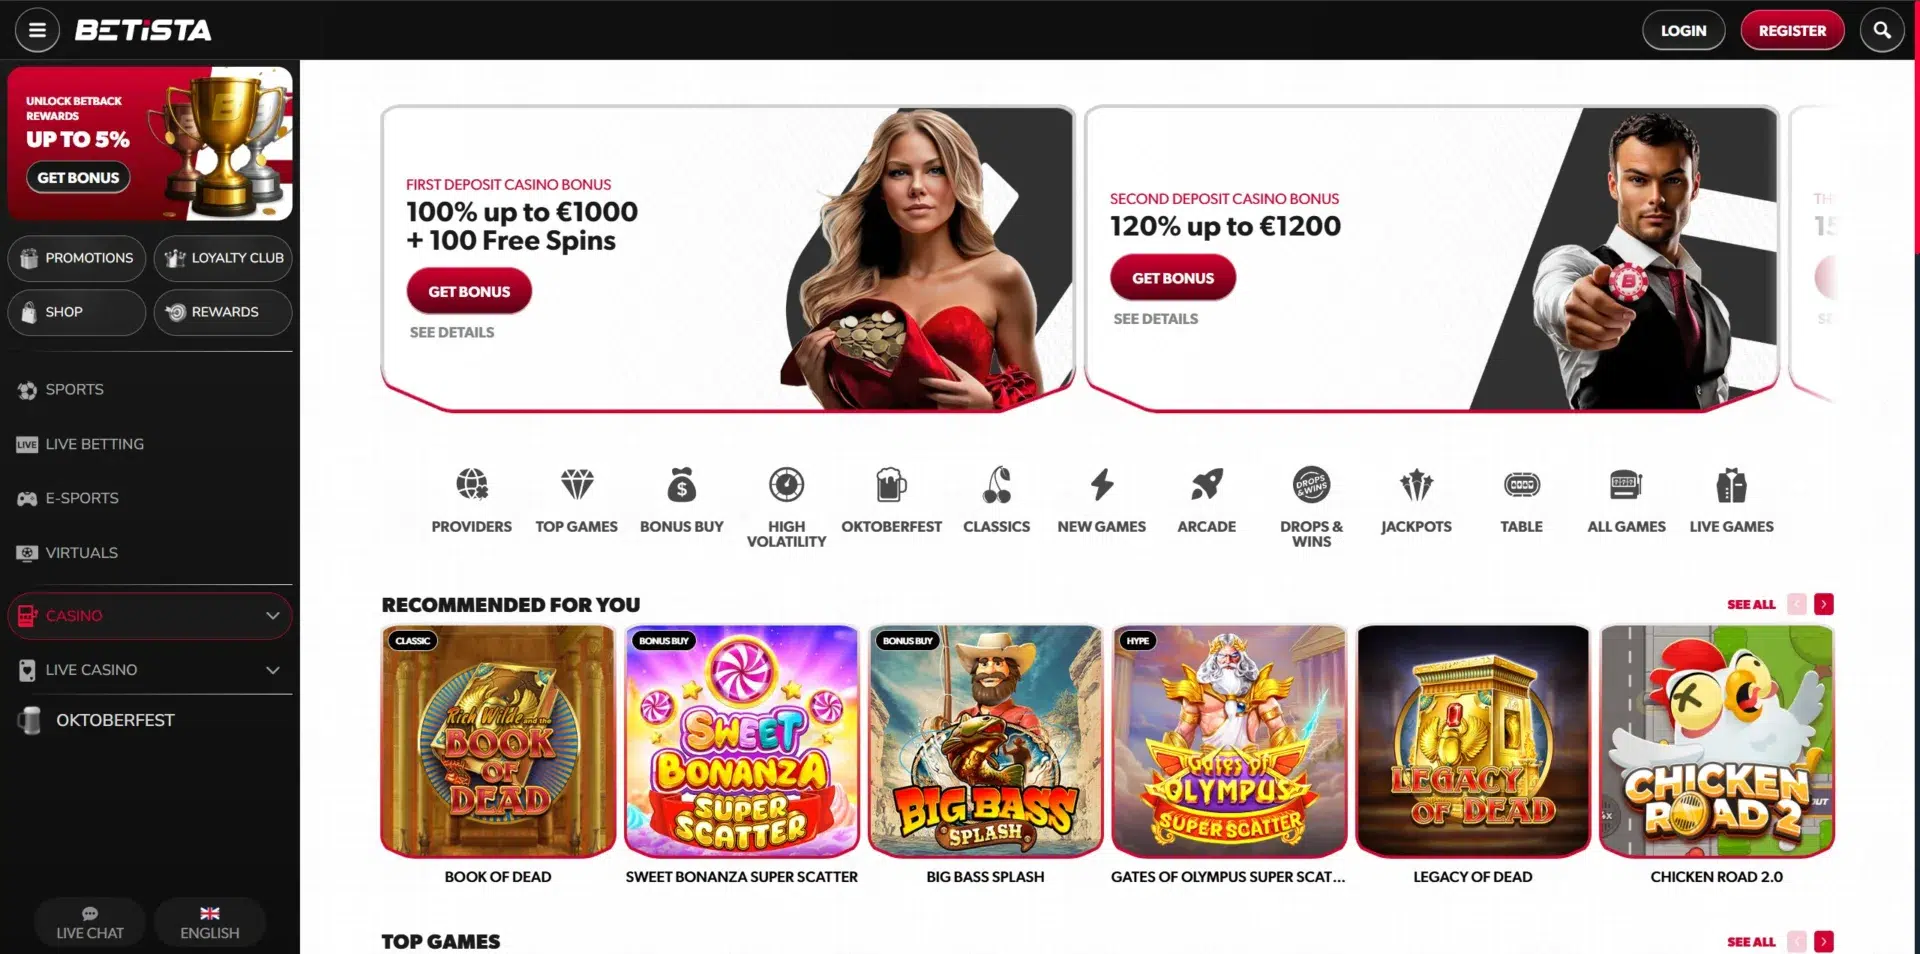The width and height of the screenshot is (1920, 954).
Task: Select the Jackpots category icon
Action: coord(1416,485)
